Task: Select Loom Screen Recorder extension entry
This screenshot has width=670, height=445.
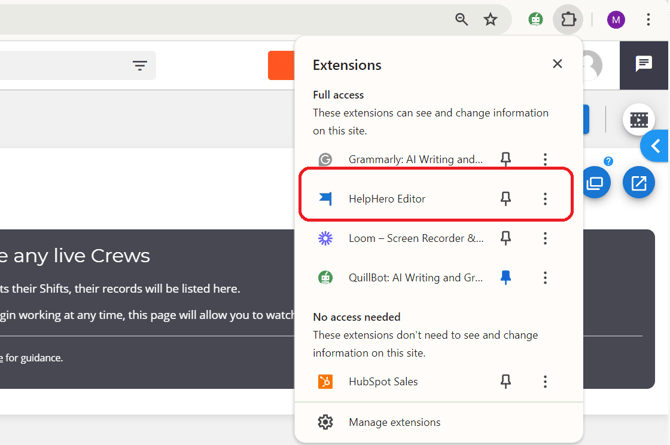Action: tap(415, 238)
